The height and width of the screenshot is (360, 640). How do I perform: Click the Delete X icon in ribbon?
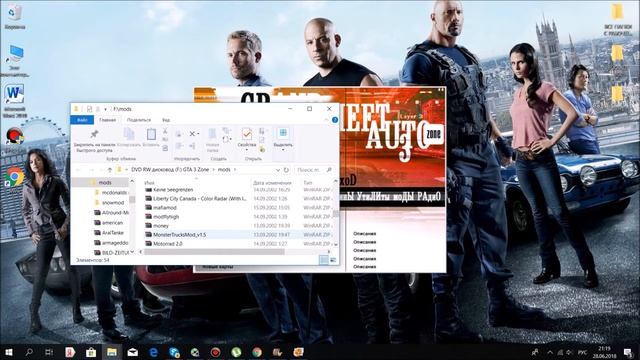(x=192, y=133)
